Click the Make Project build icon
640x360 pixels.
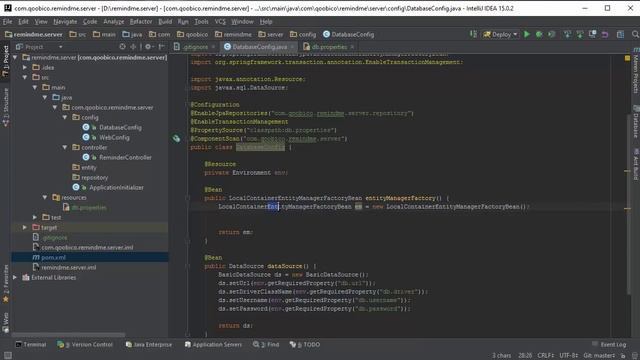[x=473, y=34]
